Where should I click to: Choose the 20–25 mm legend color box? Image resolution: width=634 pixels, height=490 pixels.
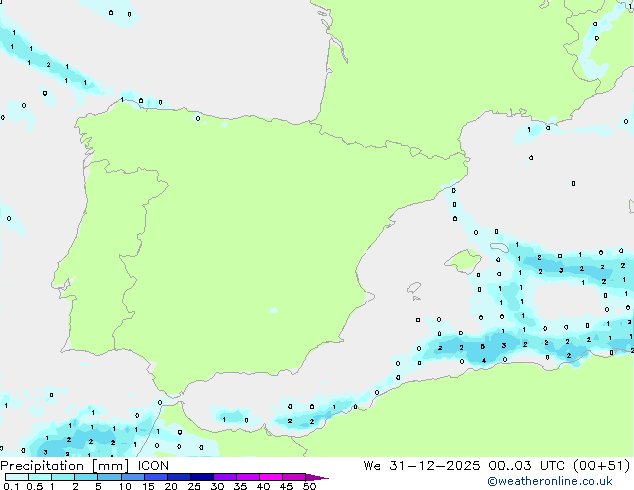coord(178,477)
